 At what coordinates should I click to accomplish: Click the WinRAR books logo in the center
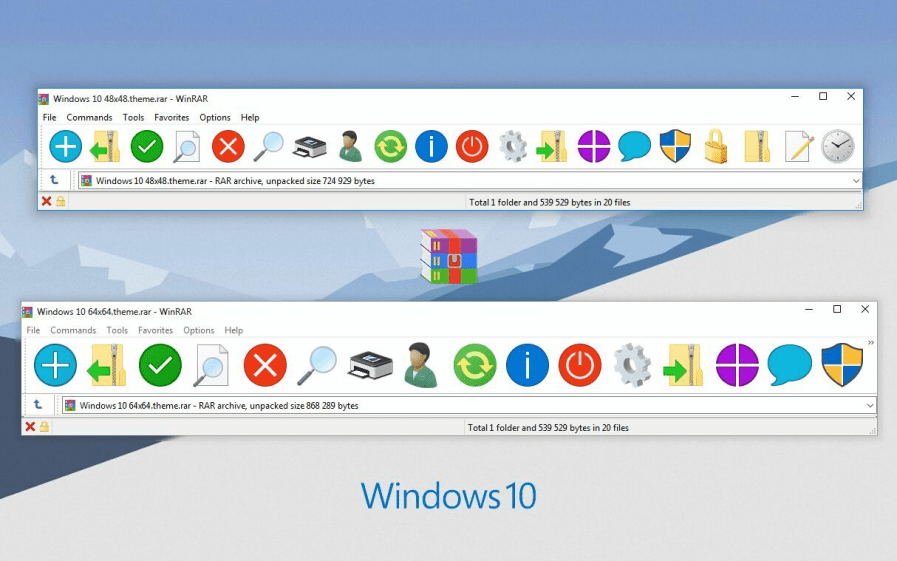(x=449, y=256)
